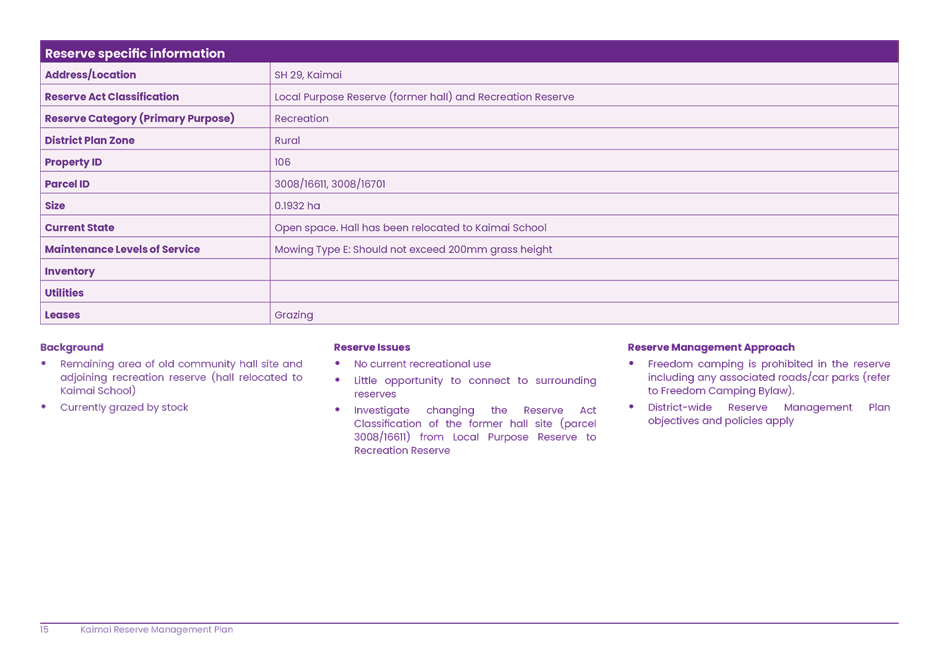Click the 'Current State' row label

tap(79, 228)
